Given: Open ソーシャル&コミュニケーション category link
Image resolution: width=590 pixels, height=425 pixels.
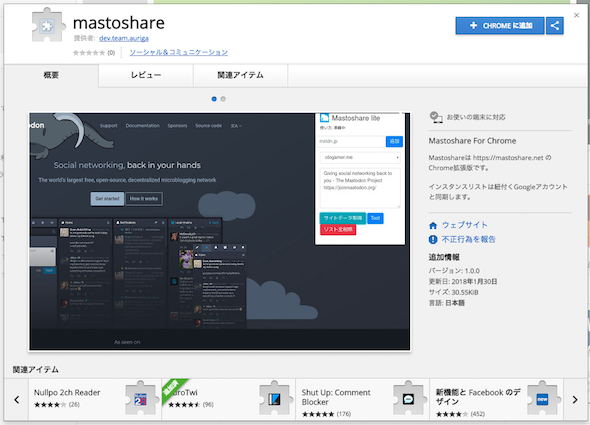Looking at the screenshot, I should tap(178, 52).
